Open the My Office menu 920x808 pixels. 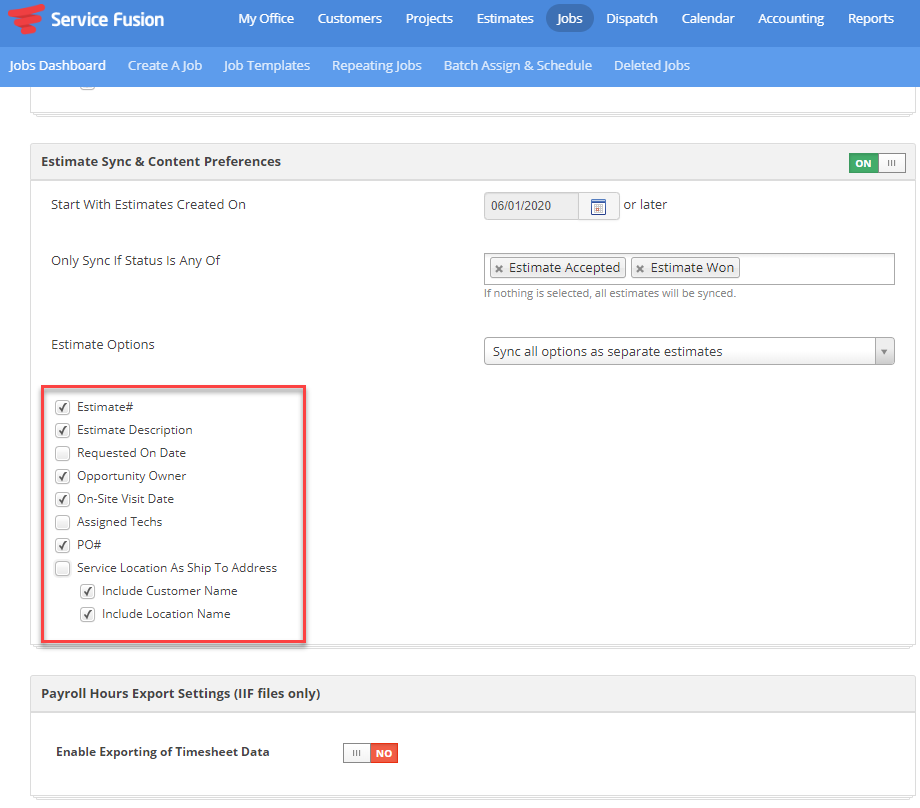click(266, 18)
